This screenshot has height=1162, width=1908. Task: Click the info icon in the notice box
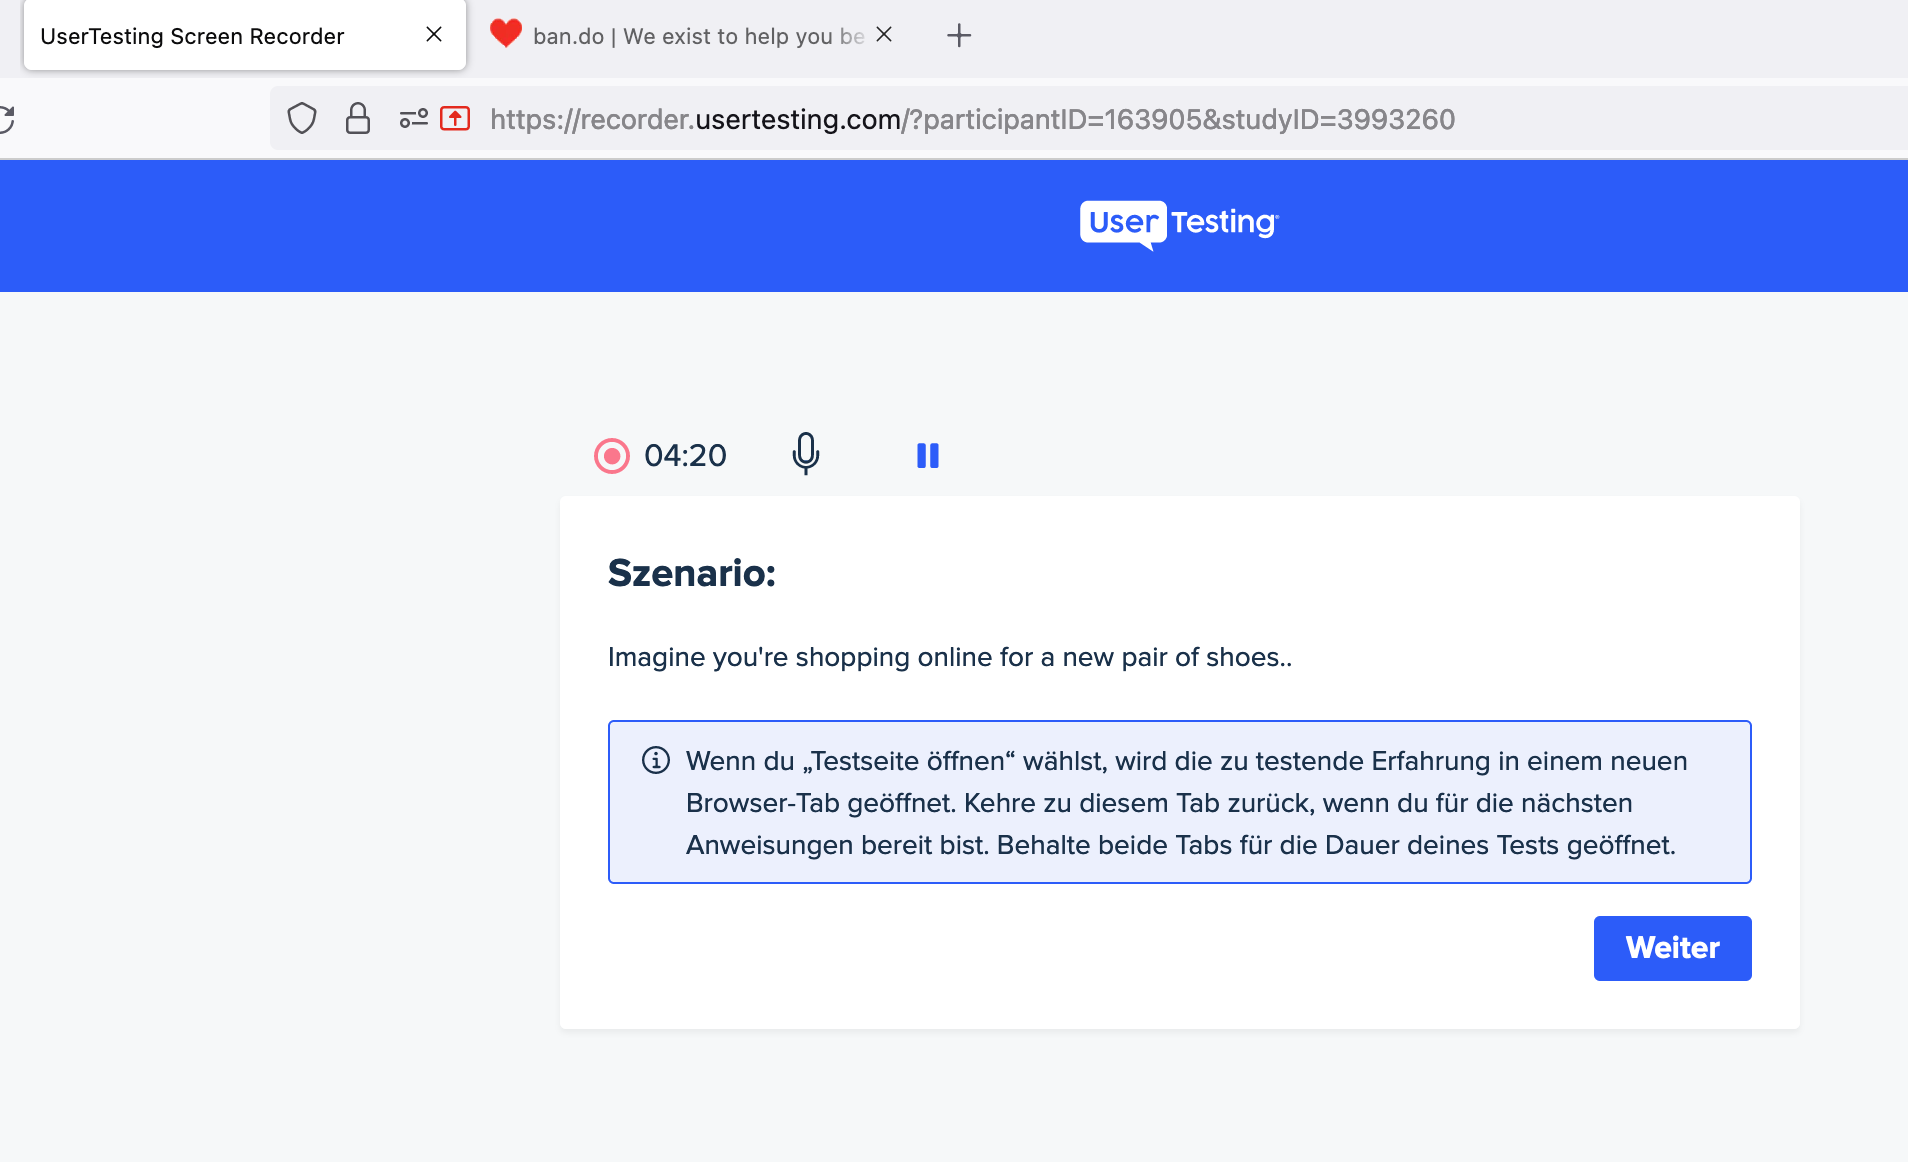click(x=656, y=760)
